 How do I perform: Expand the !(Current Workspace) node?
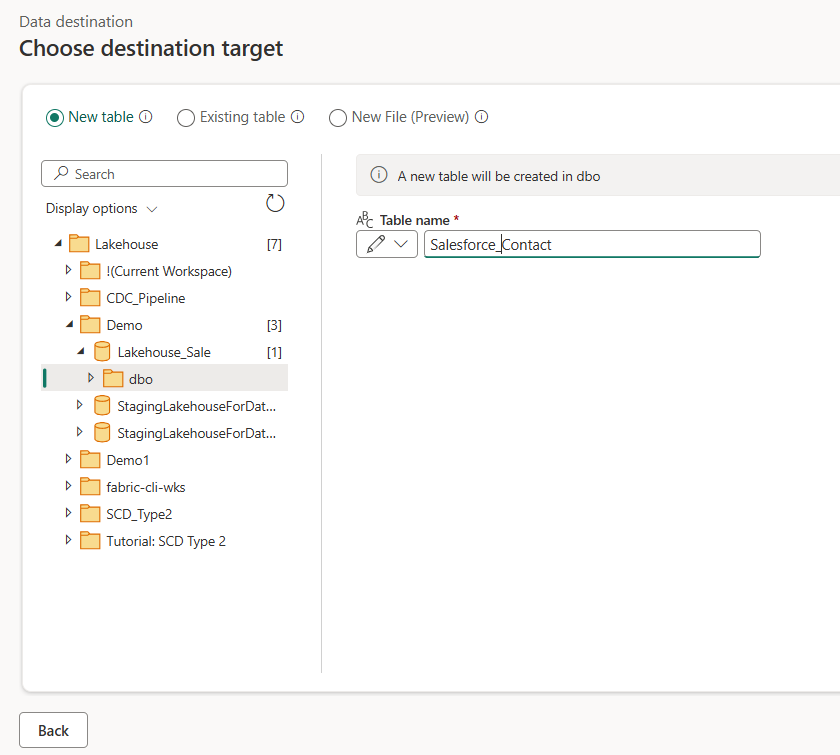68,270
